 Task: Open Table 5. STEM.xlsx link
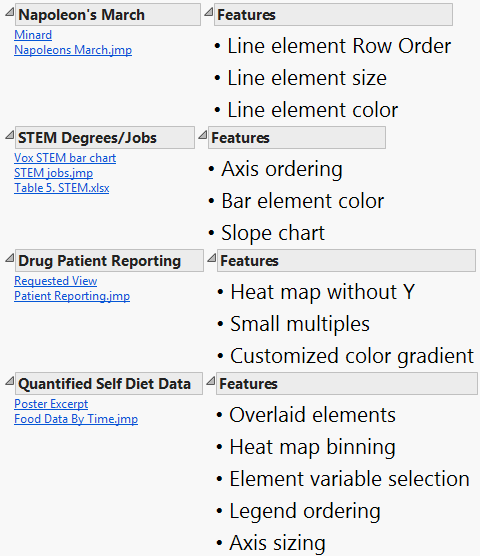click(x=62, y=188)
